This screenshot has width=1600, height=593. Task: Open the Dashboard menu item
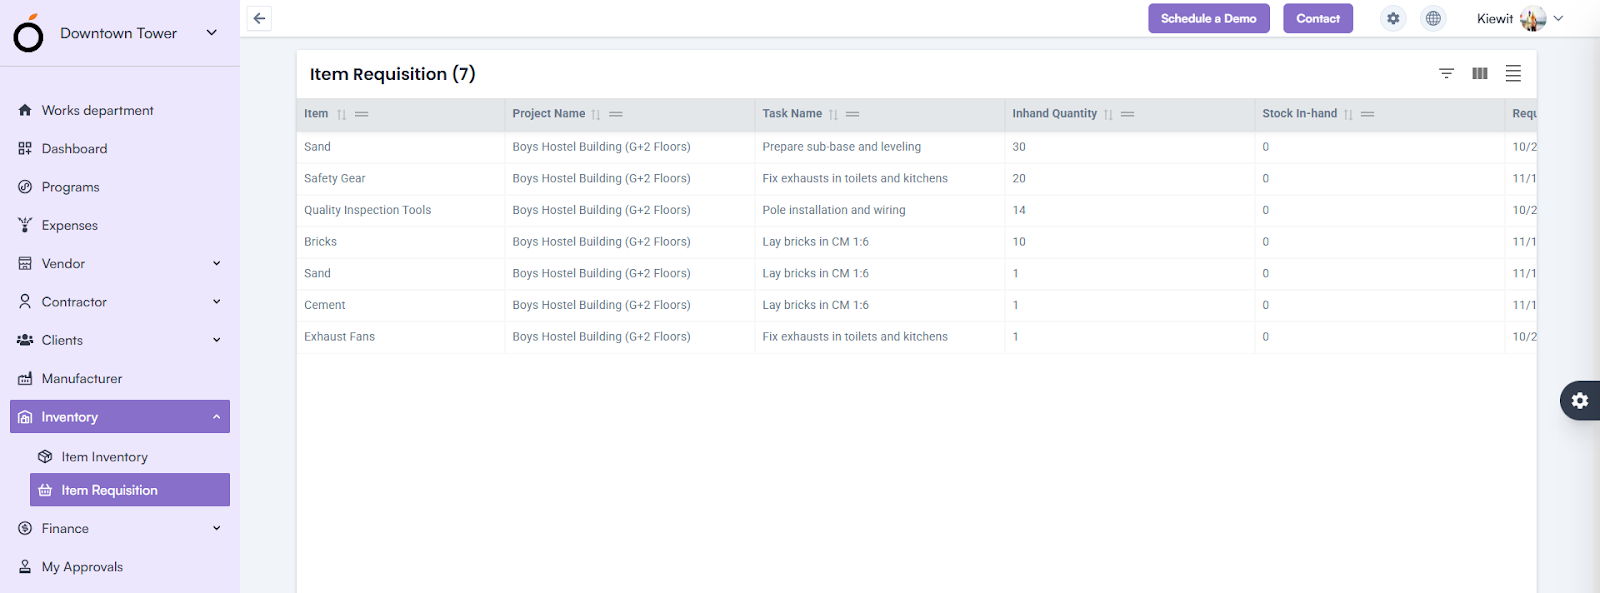pos(74,149)
